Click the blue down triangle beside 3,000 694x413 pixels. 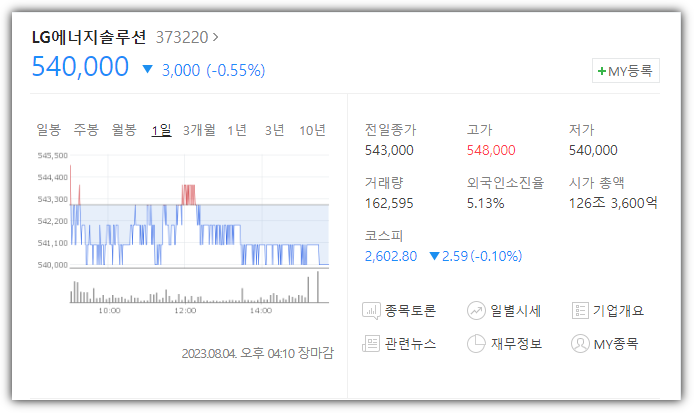coord(147,69)
